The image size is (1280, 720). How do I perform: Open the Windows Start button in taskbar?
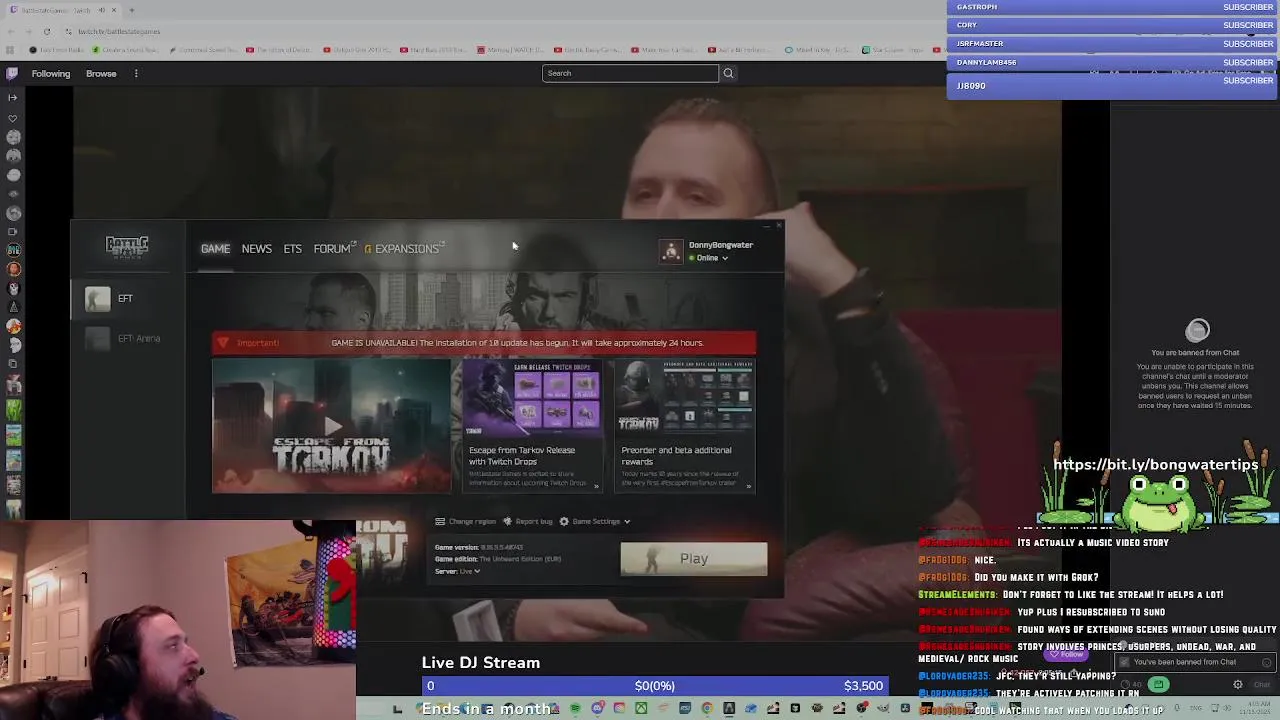tap(397, 709)
